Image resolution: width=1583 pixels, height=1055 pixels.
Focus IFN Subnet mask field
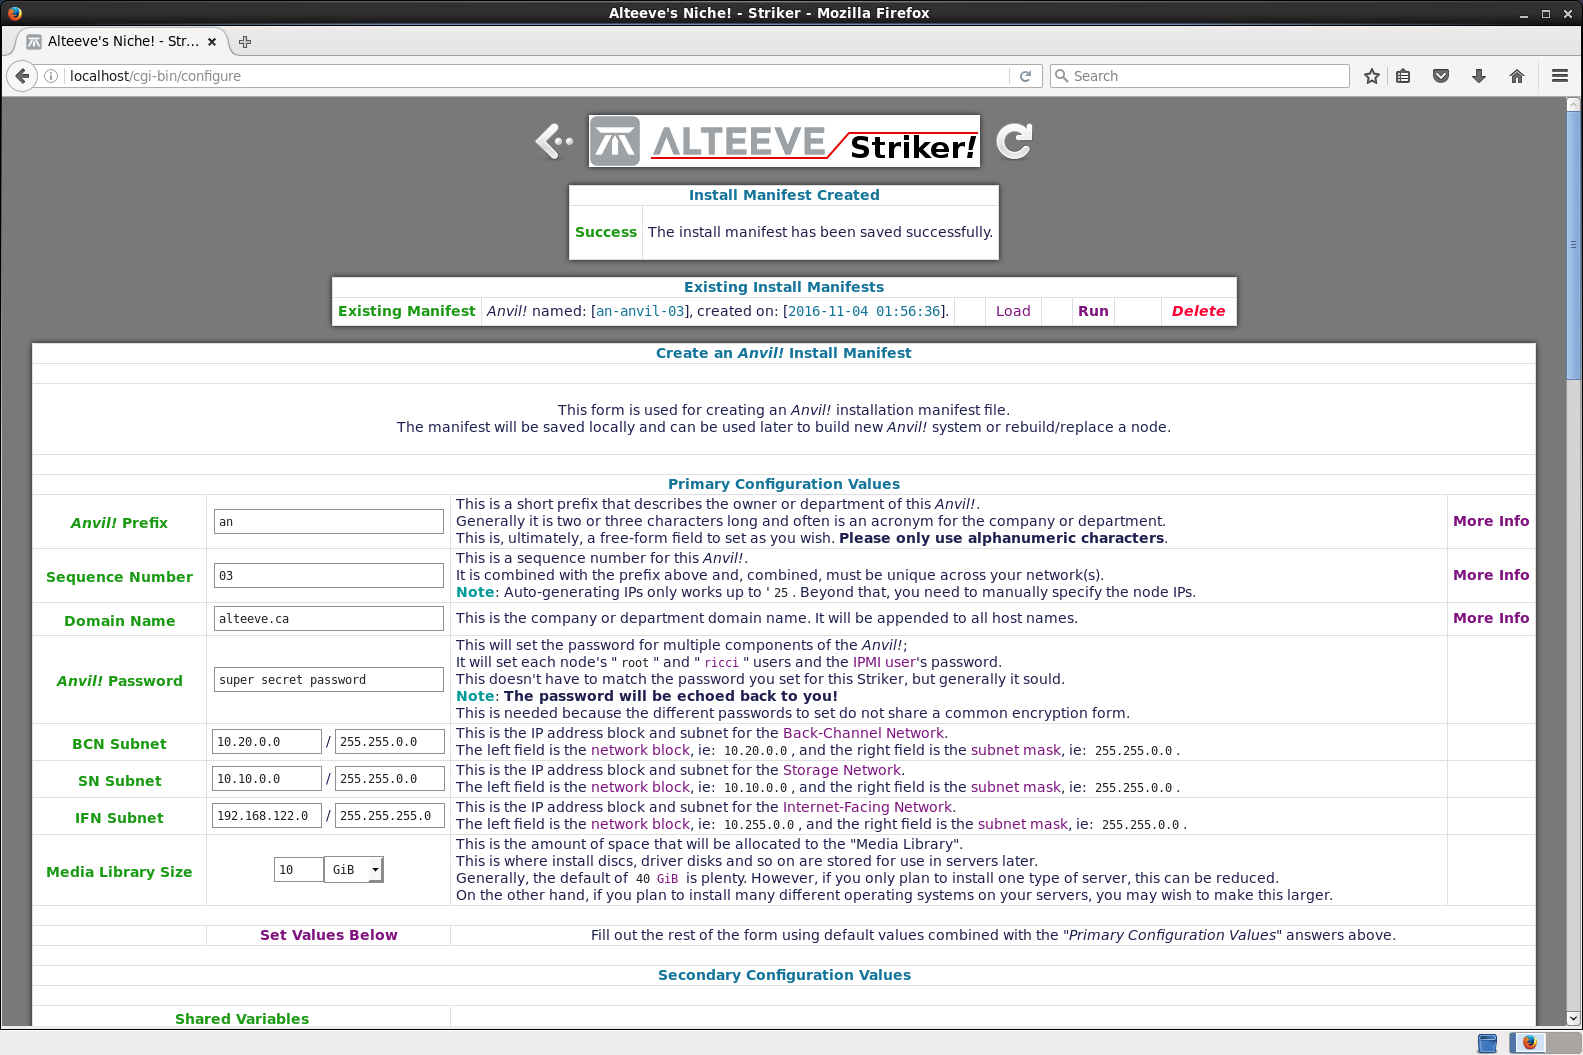click(x=390, y=816)
